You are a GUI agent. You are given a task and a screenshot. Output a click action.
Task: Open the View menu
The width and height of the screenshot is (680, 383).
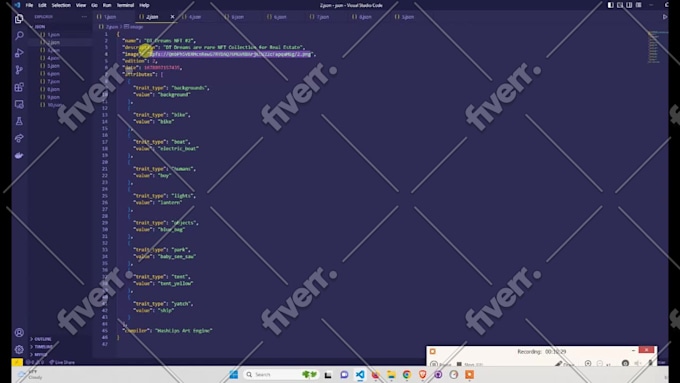[x=81, y=5]
